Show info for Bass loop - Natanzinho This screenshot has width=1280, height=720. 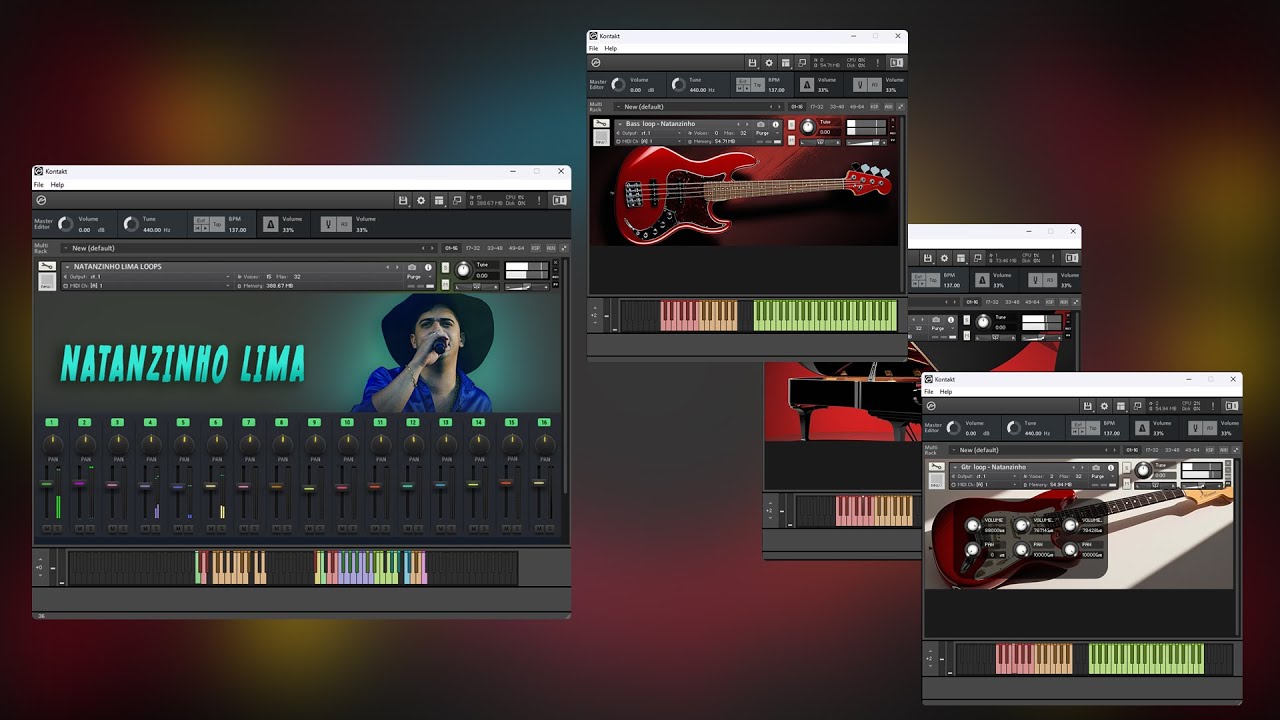pyautogui.click(x=775, y=124)
